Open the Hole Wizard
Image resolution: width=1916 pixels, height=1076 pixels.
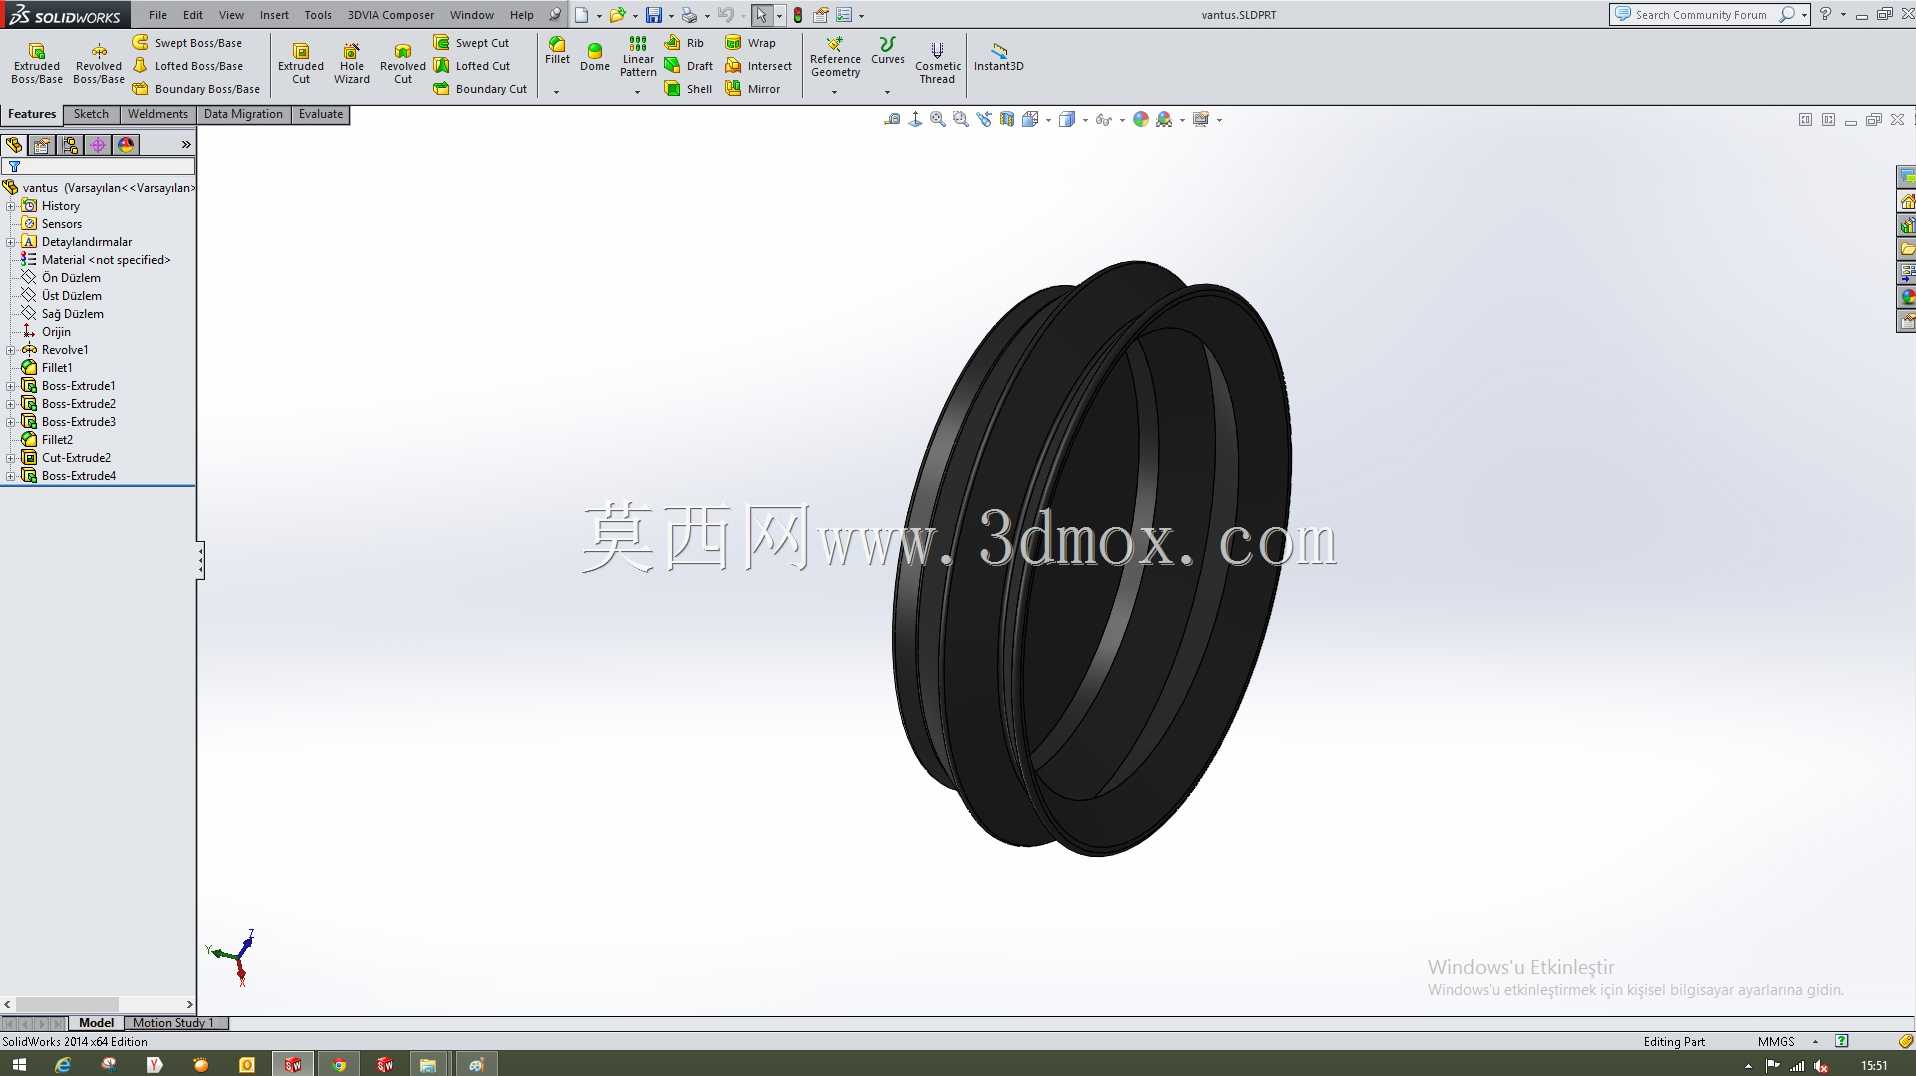tap(352, 63)
